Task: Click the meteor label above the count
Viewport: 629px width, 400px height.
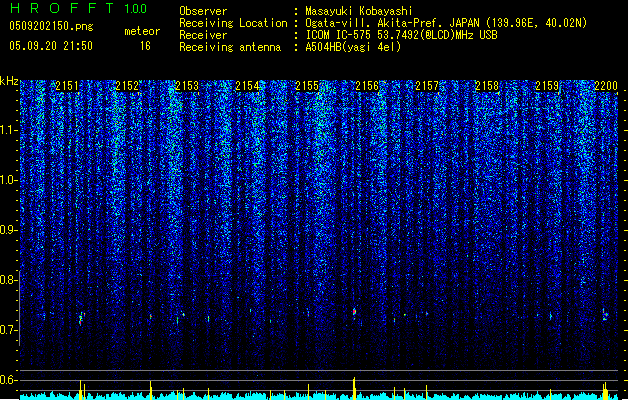Action: [x=142, y=31]
